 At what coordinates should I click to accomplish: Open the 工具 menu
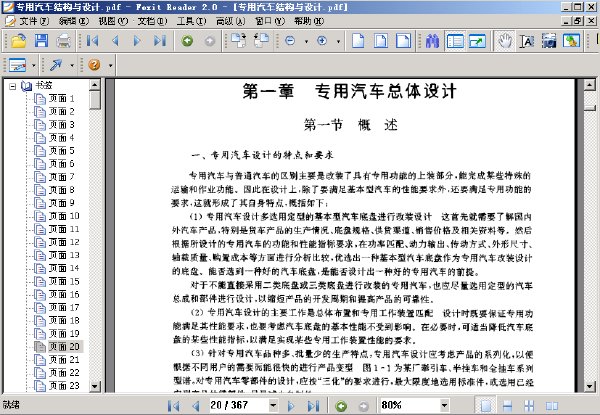coord(191,21)
